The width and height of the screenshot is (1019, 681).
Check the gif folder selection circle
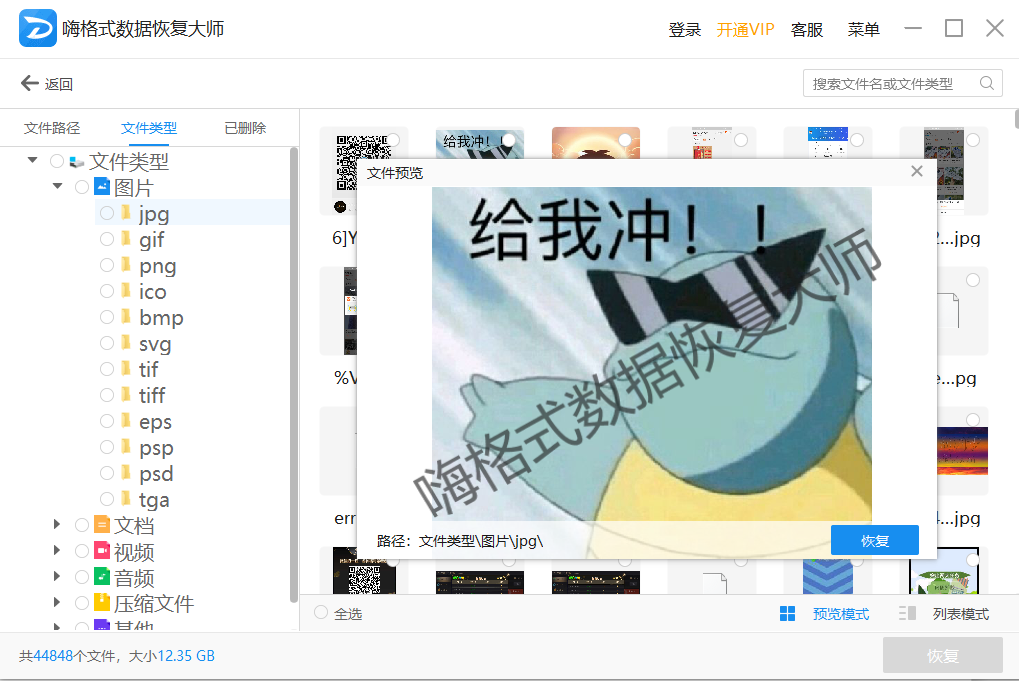[x=107, y=239]
